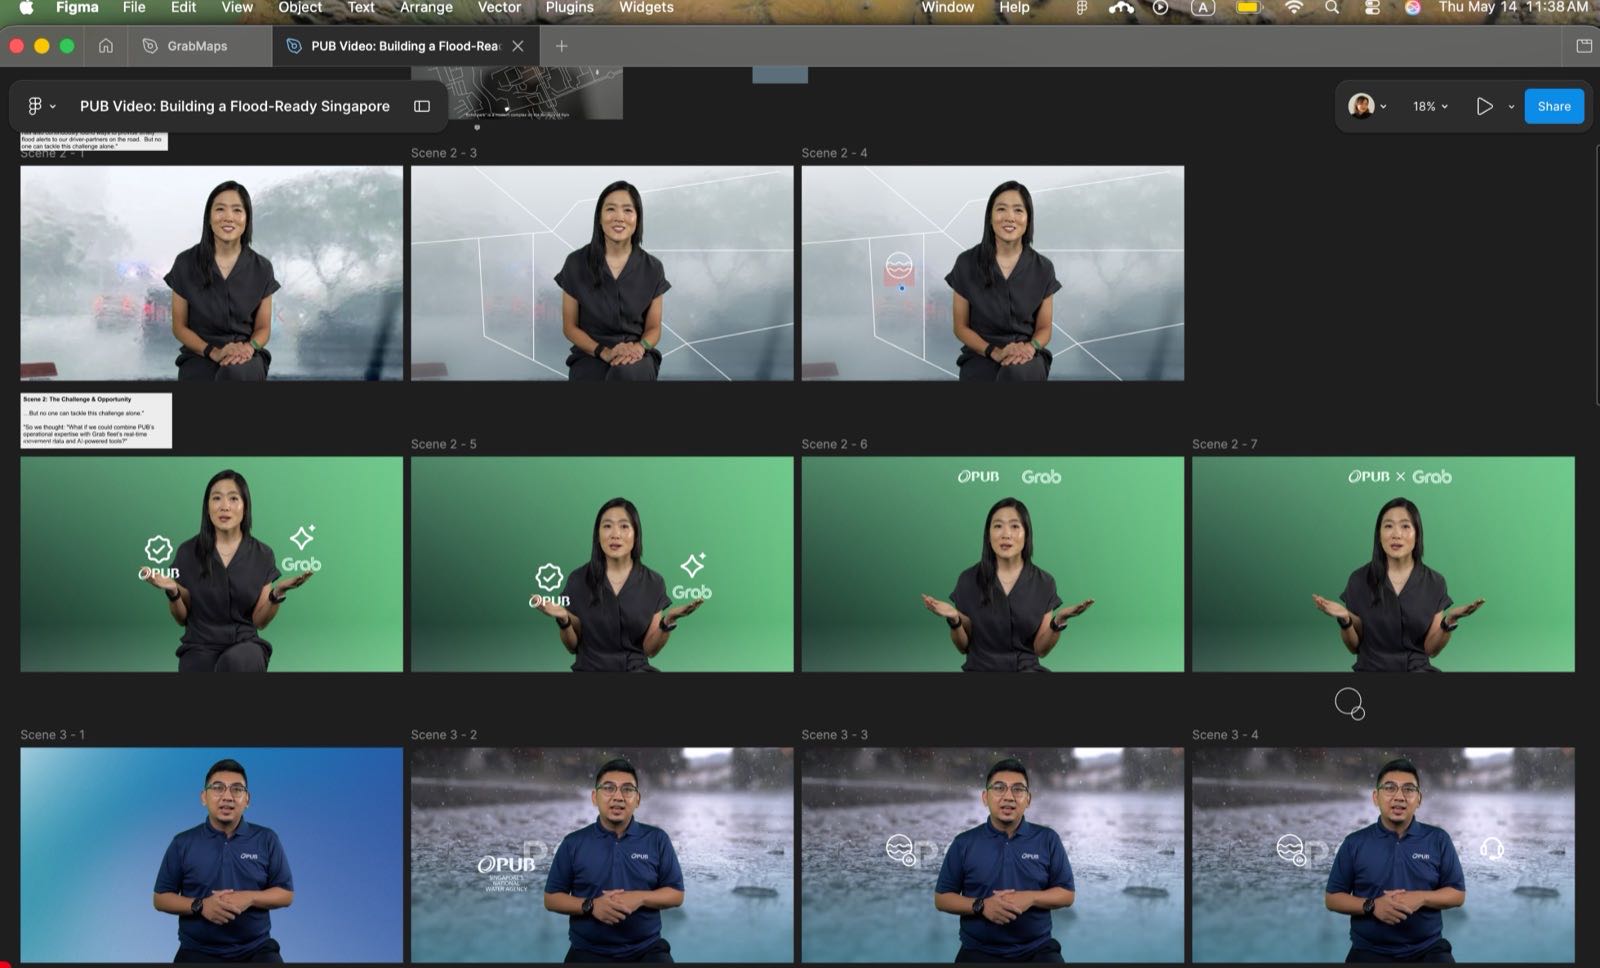Open the Figma main menu icon
Image resolution: width=1600 pixels, height=968 pixels.
pyautogui.click(x=35, y=106)
